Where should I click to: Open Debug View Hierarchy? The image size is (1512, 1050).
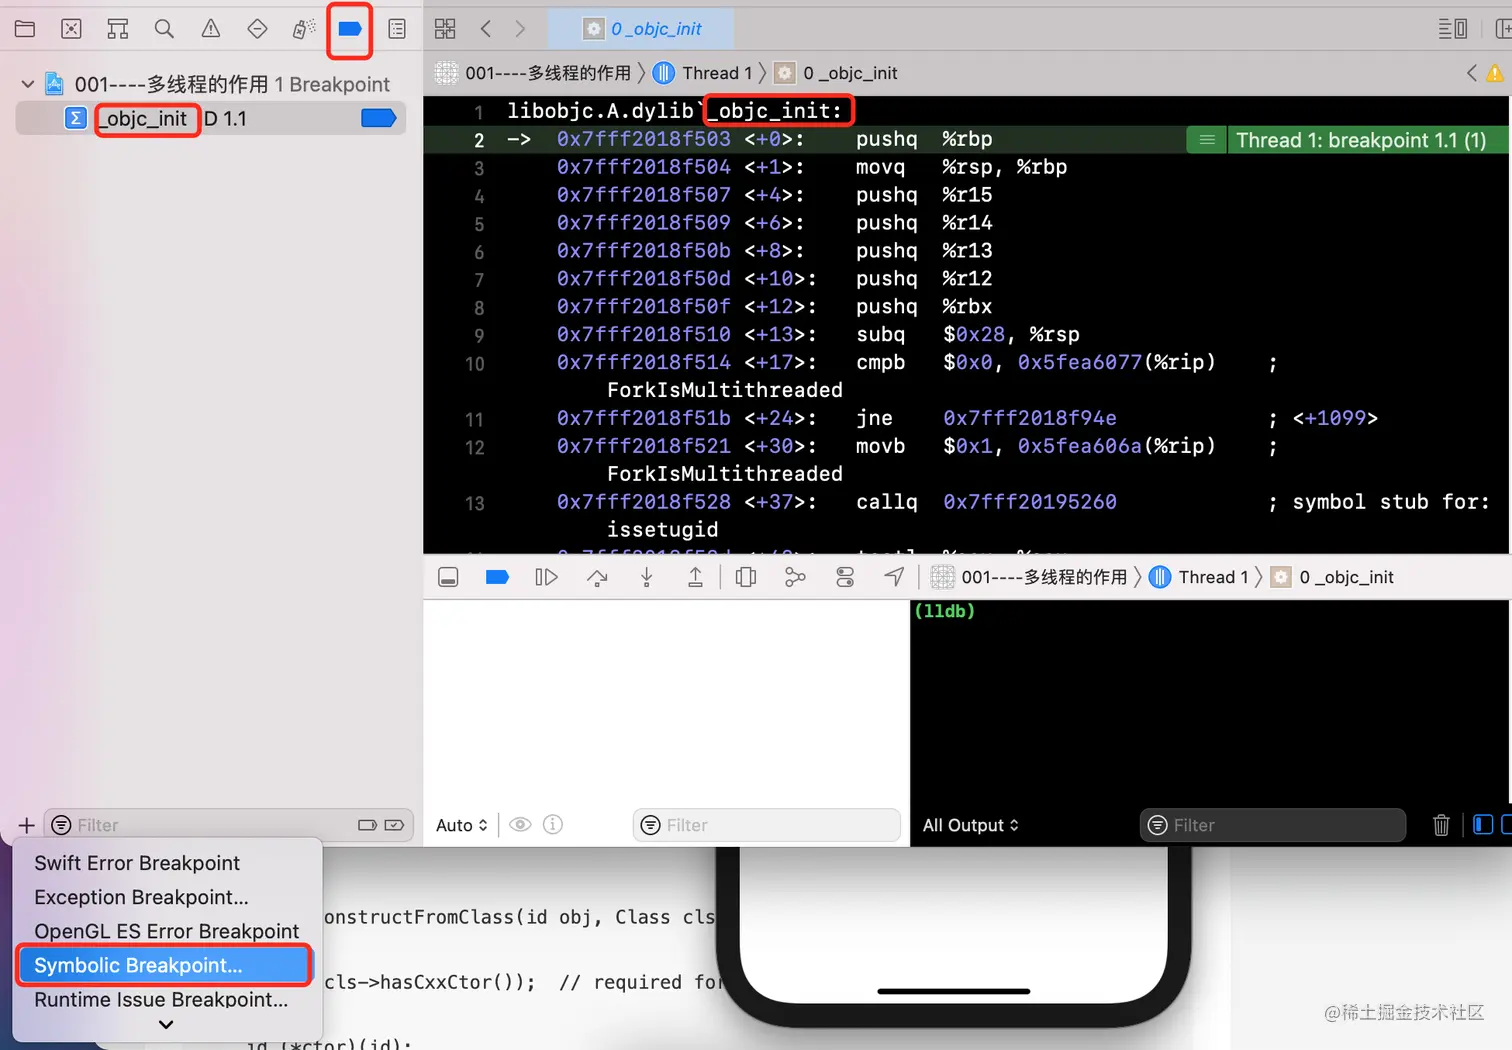click(x=746, y=577)
